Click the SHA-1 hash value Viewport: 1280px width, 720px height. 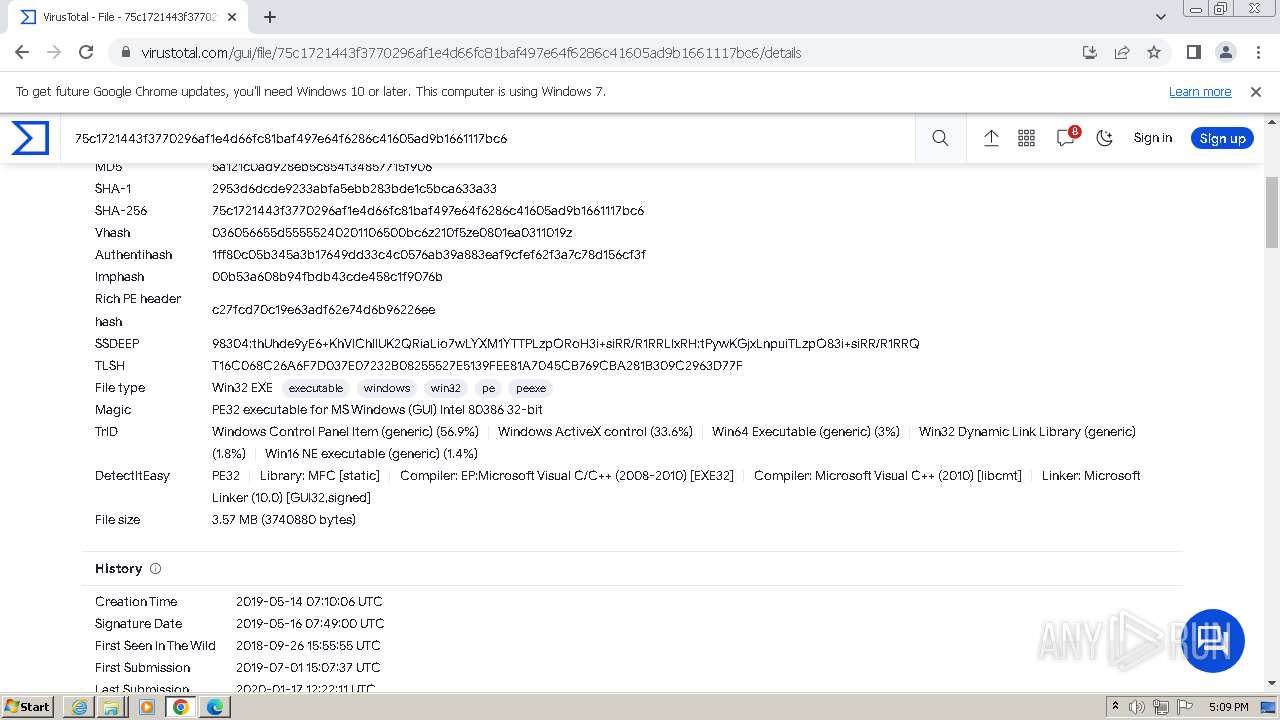click(354, 189)
